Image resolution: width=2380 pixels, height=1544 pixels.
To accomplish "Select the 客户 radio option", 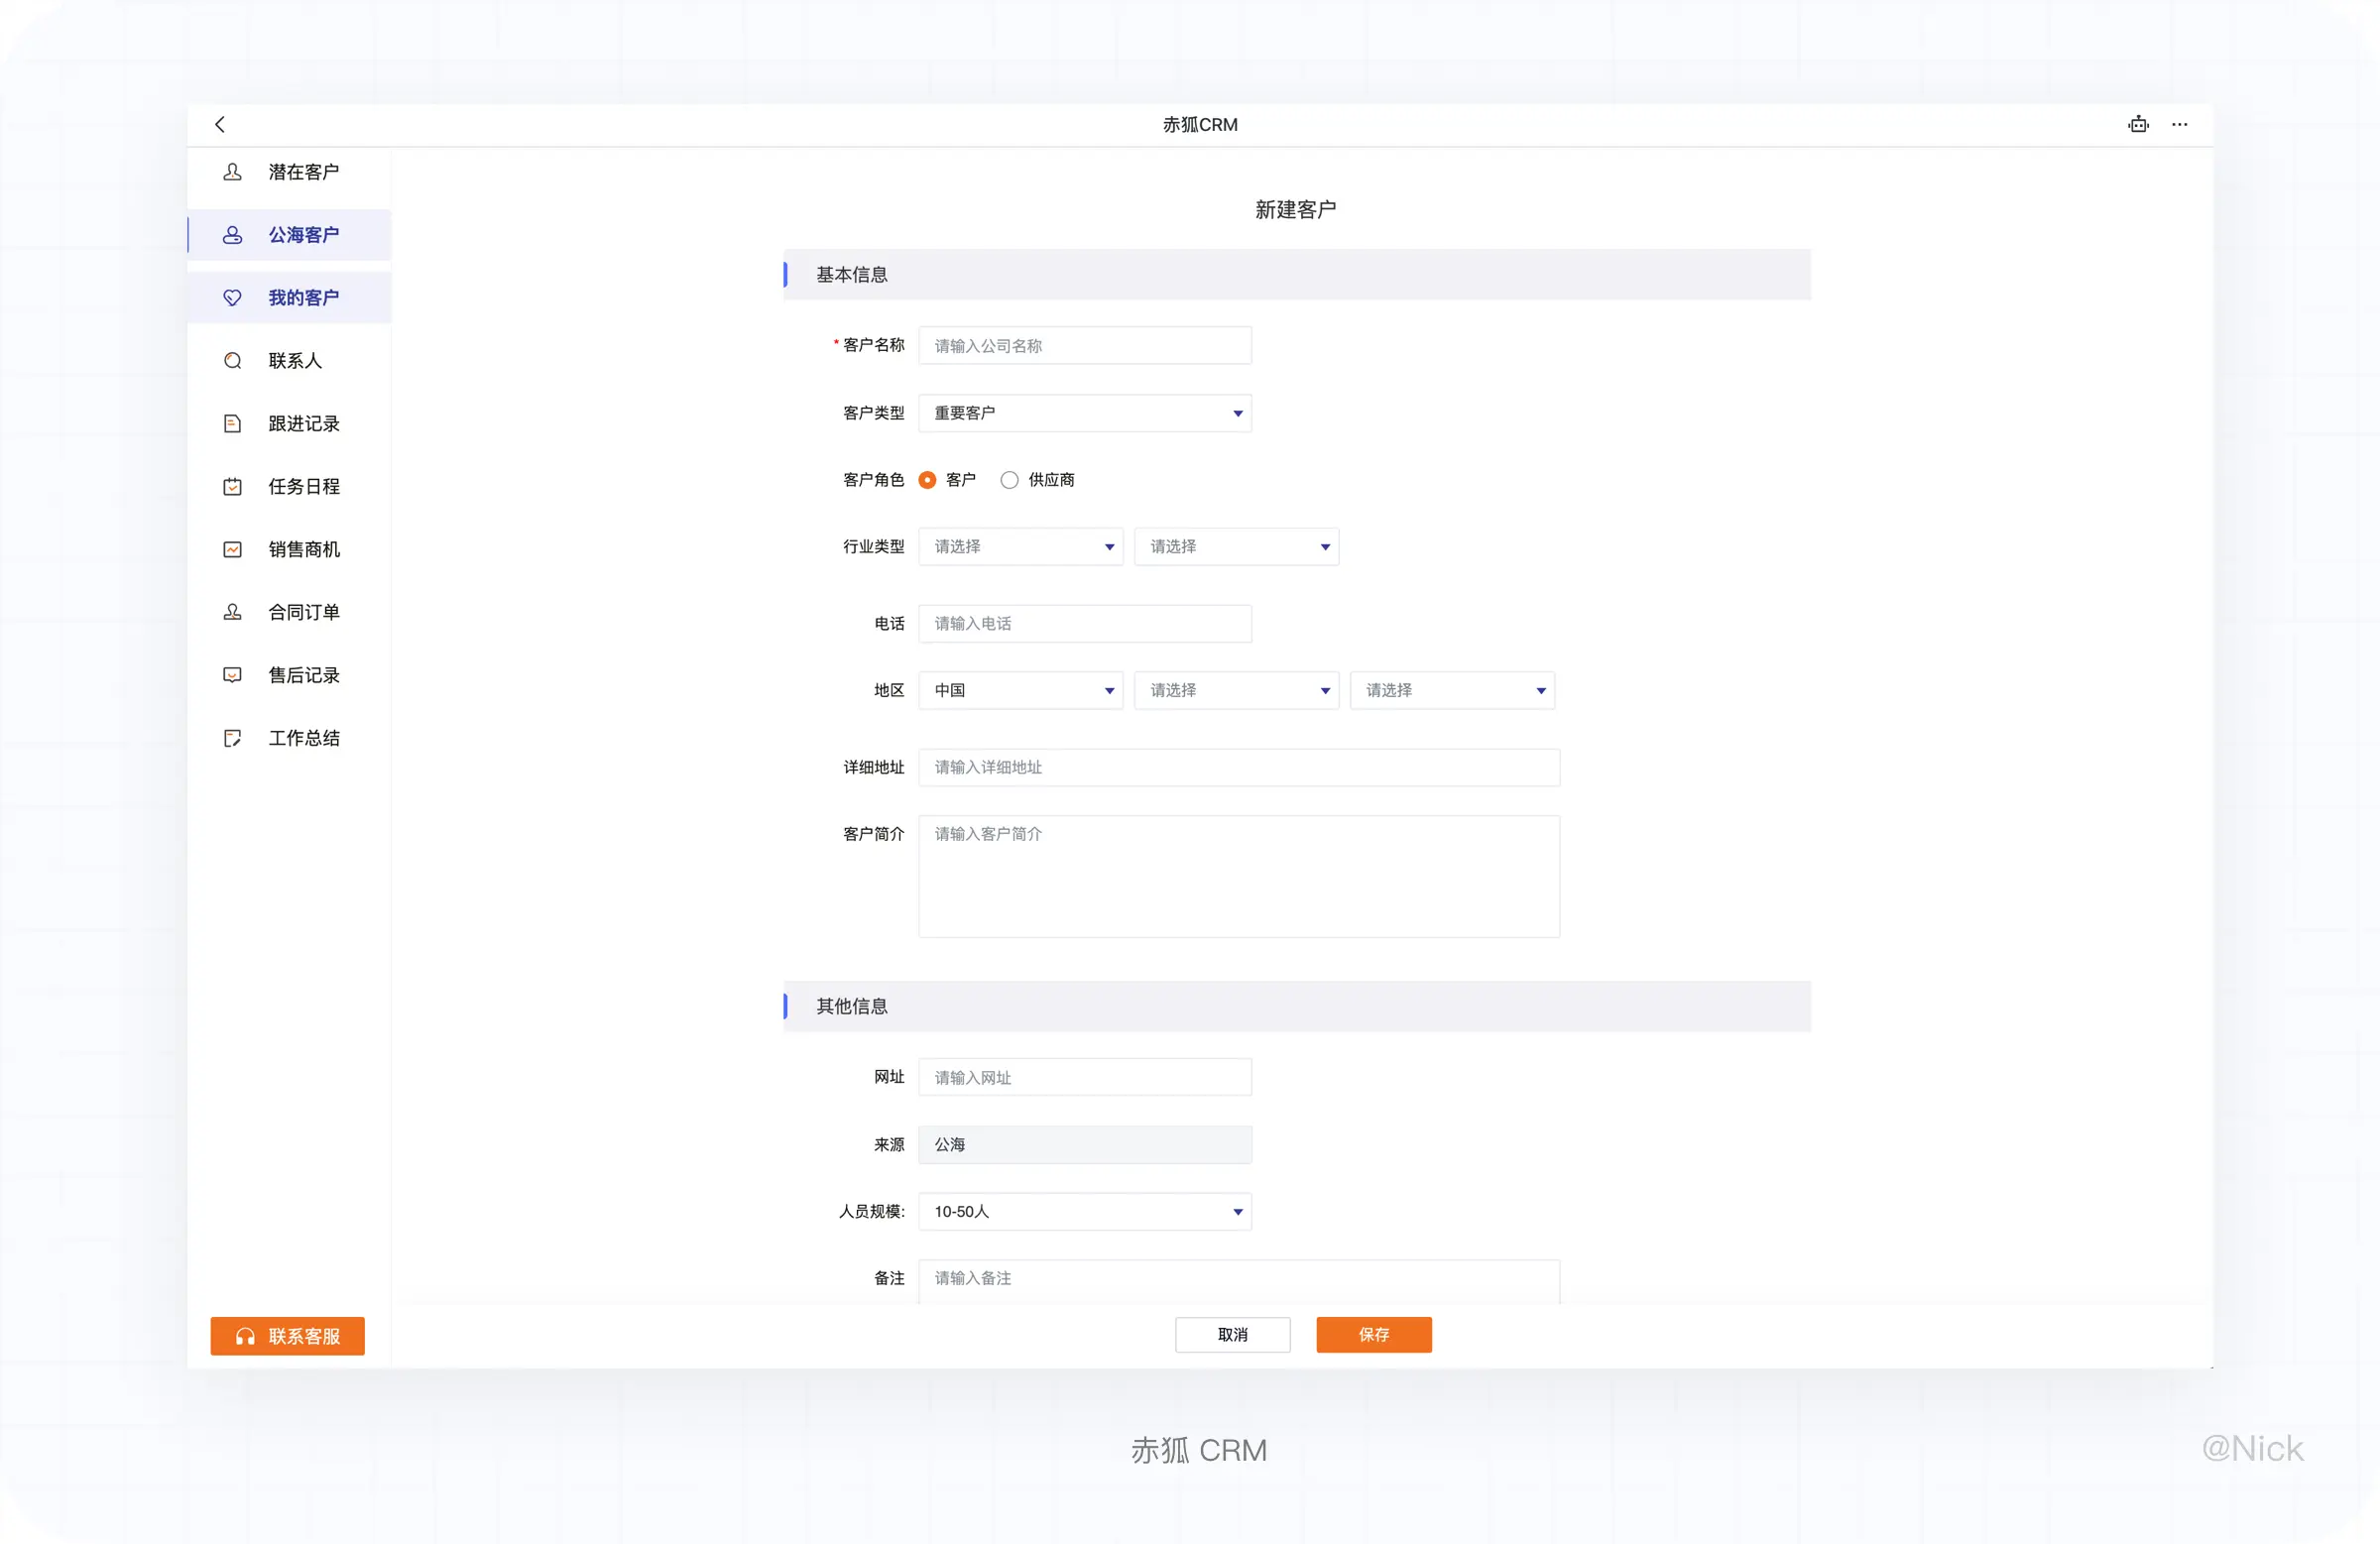I will click(927, 480).
